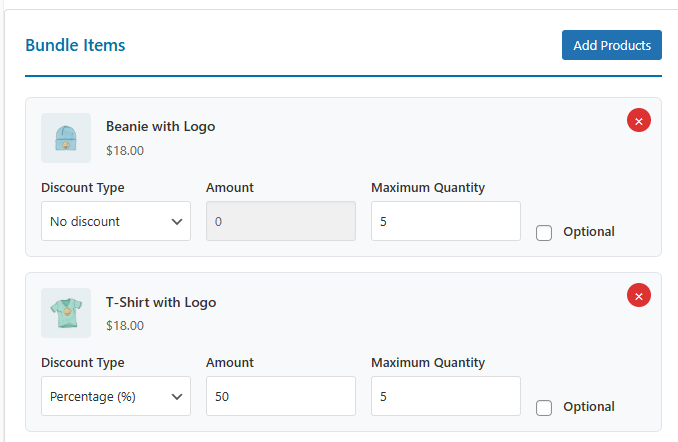This screenshot has width=678, height=442.
Task: Focus Maximum Quantity field for Beanie
Action: click(445, 221)
